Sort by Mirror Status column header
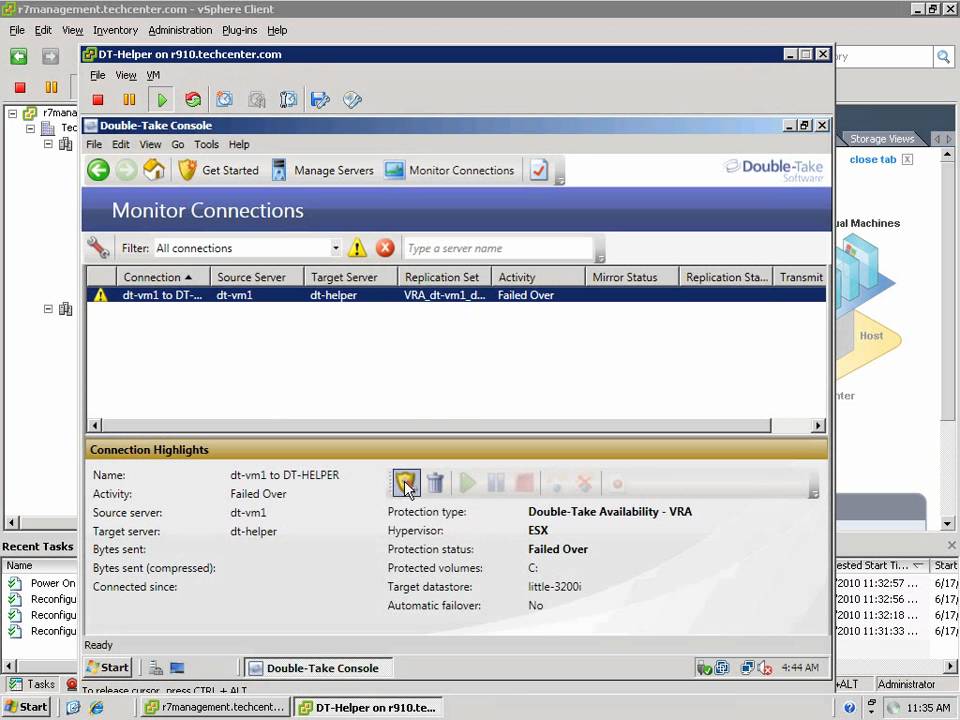Viewport: 960px width, 720px height. point(632,277)
